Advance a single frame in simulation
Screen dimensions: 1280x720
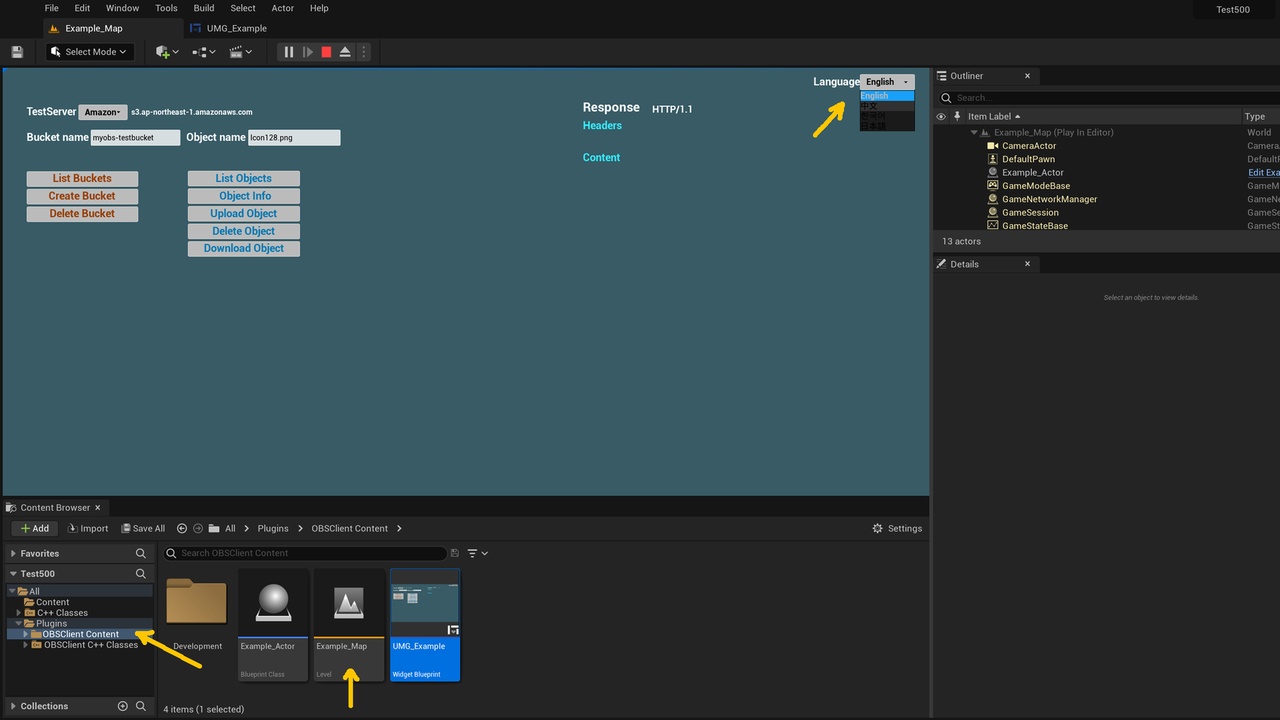pyautogui.click(x=308, y=52)
